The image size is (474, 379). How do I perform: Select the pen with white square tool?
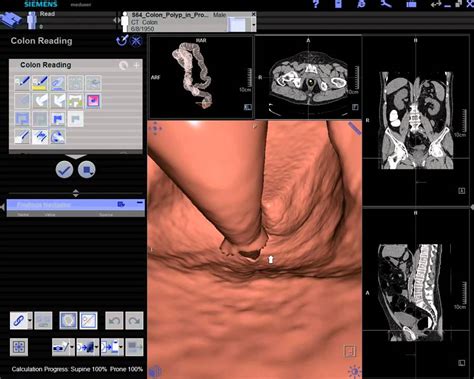[x=22, y=137]
